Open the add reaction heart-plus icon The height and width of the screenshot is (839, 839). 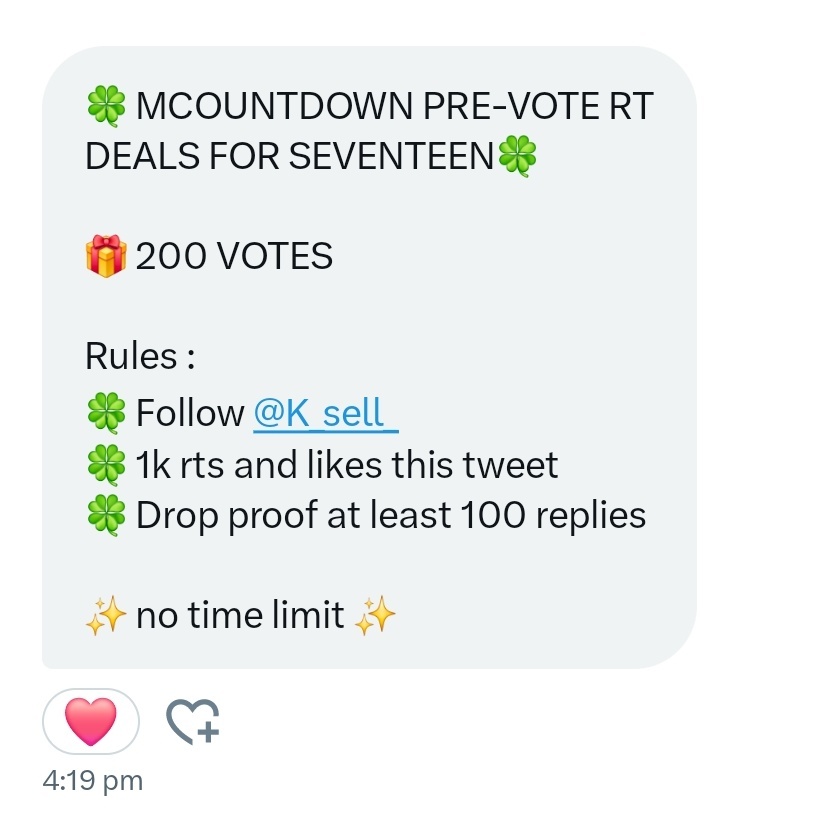(193, 721)
